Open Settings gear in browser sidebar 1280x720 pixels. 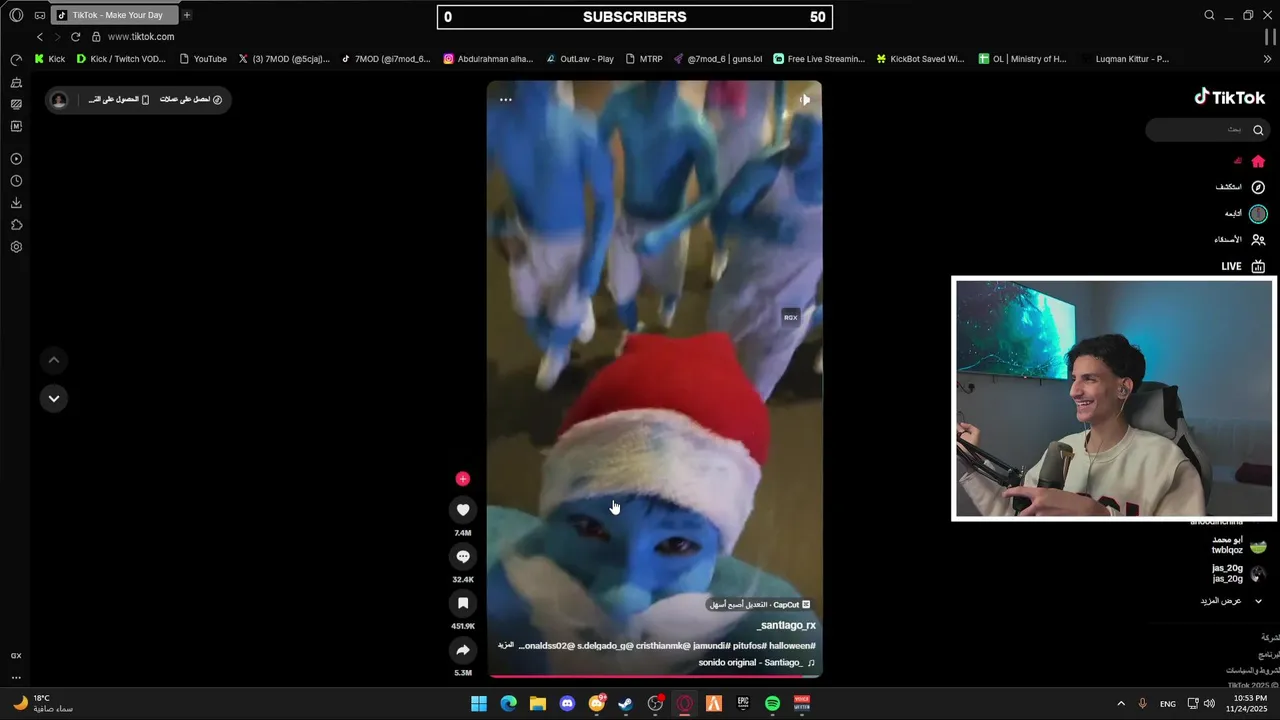click(16, 247)
